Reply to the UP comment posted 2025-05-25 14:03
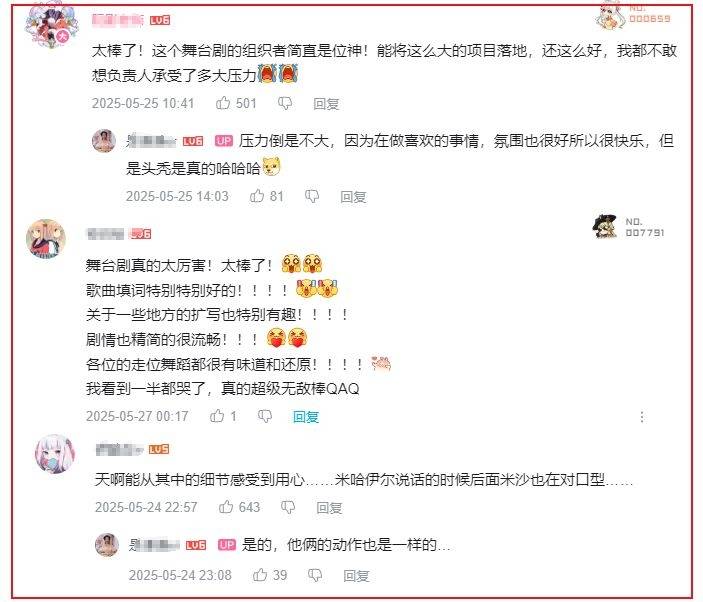 coord(353,197)
